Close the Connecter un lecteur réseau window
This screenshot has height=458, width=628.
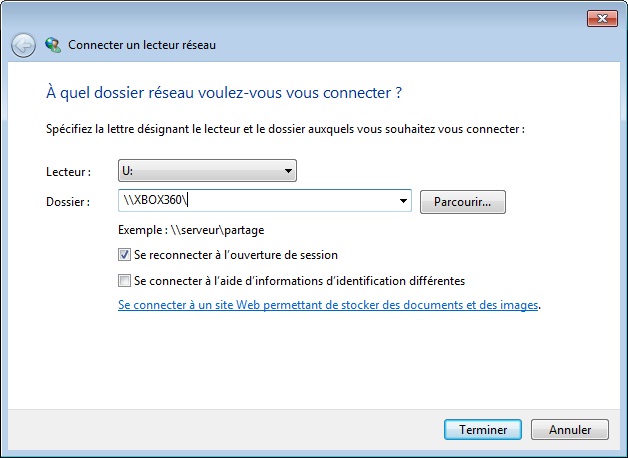click(x=602, y=18)
